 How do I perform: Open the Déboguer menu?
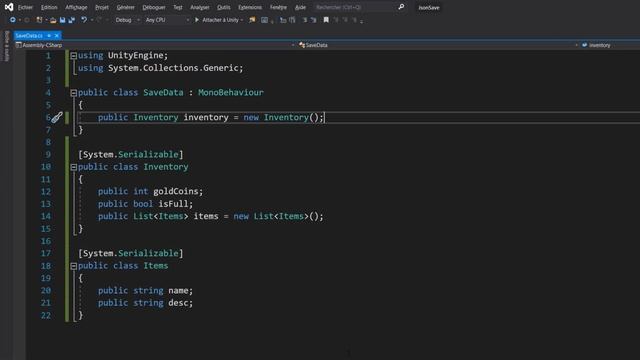click(x=154, y=7)
